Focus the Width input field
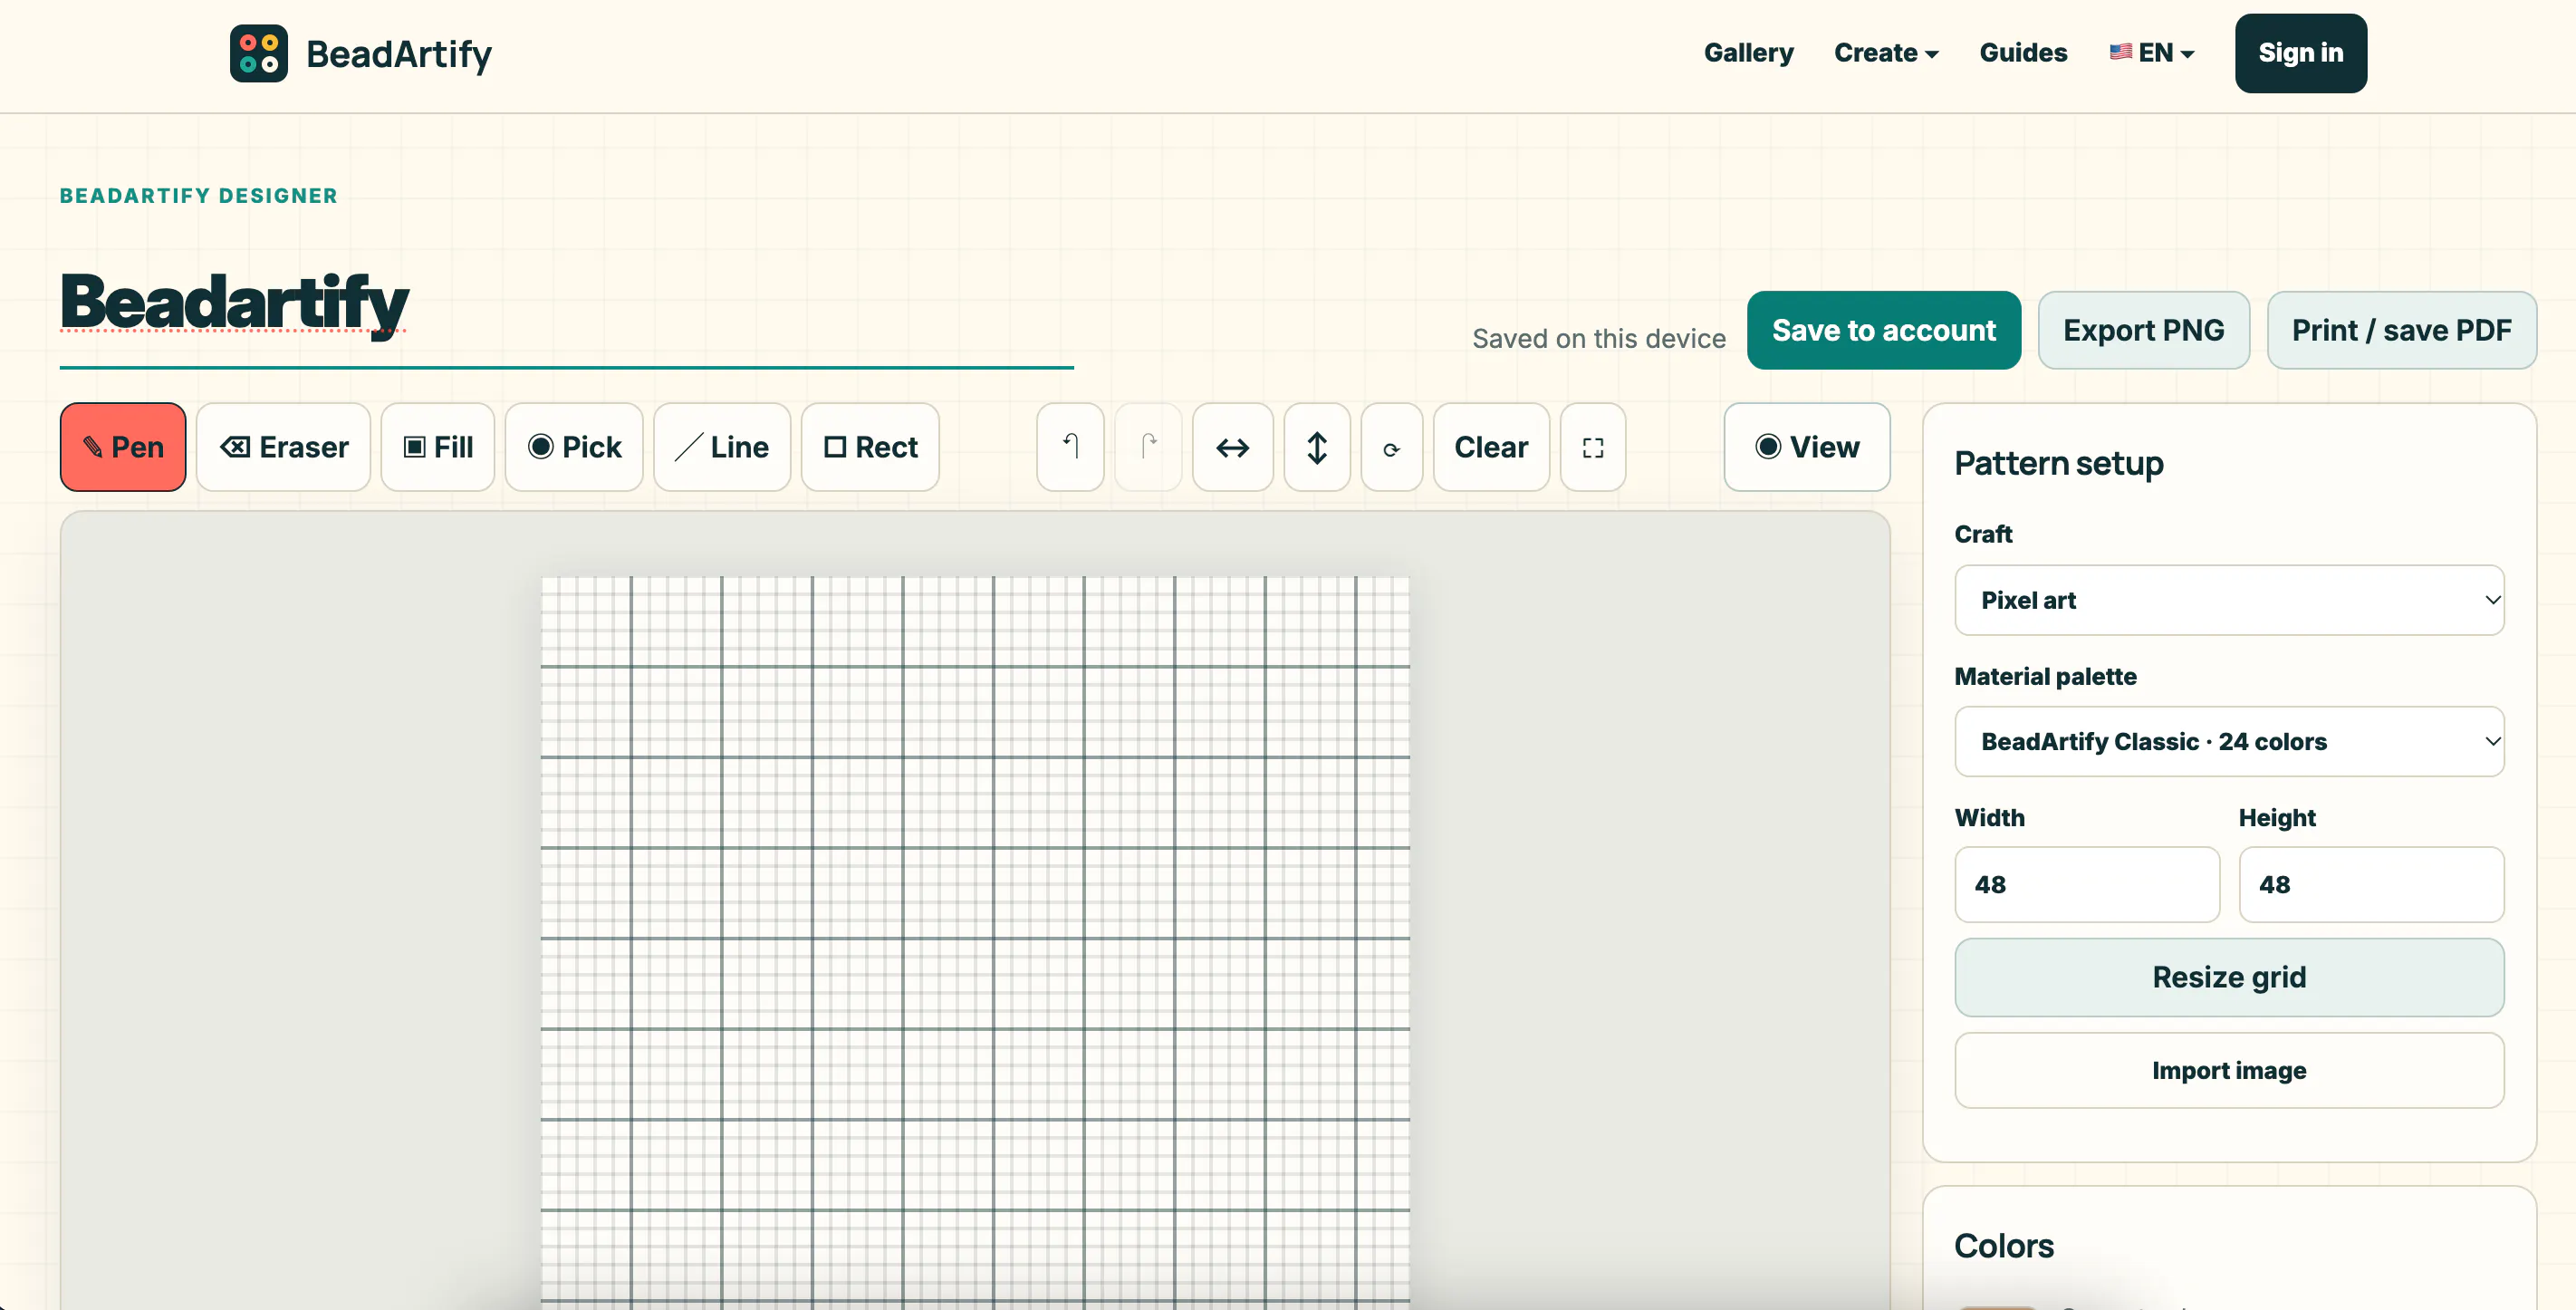The width and height of the screenshot is (2576, 1310). tap(2087, 884)
